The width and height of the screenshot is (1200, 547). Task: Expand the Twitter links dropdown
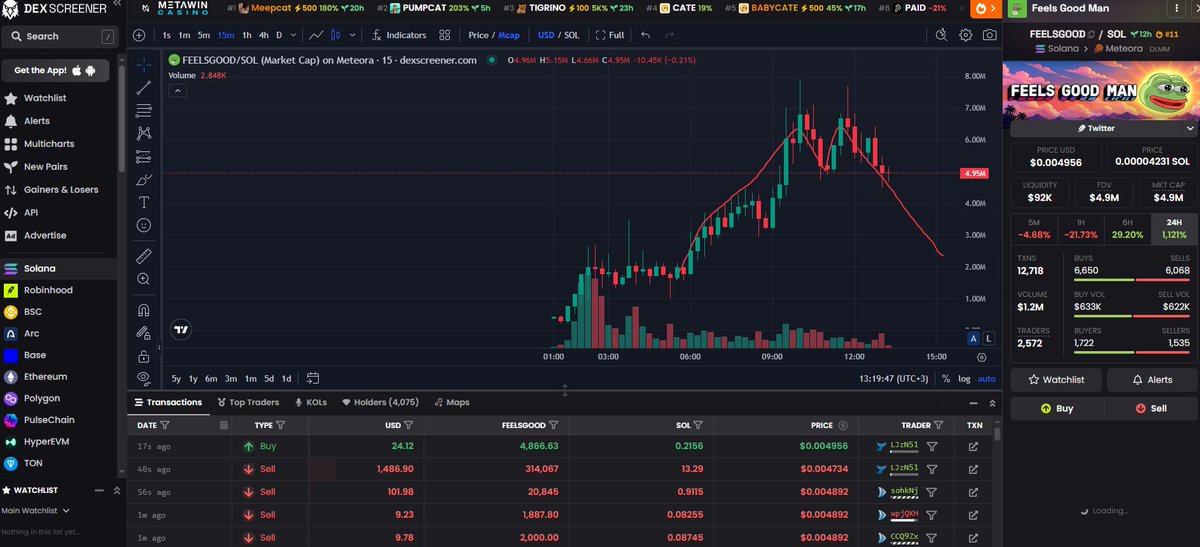pos(1189,128)
